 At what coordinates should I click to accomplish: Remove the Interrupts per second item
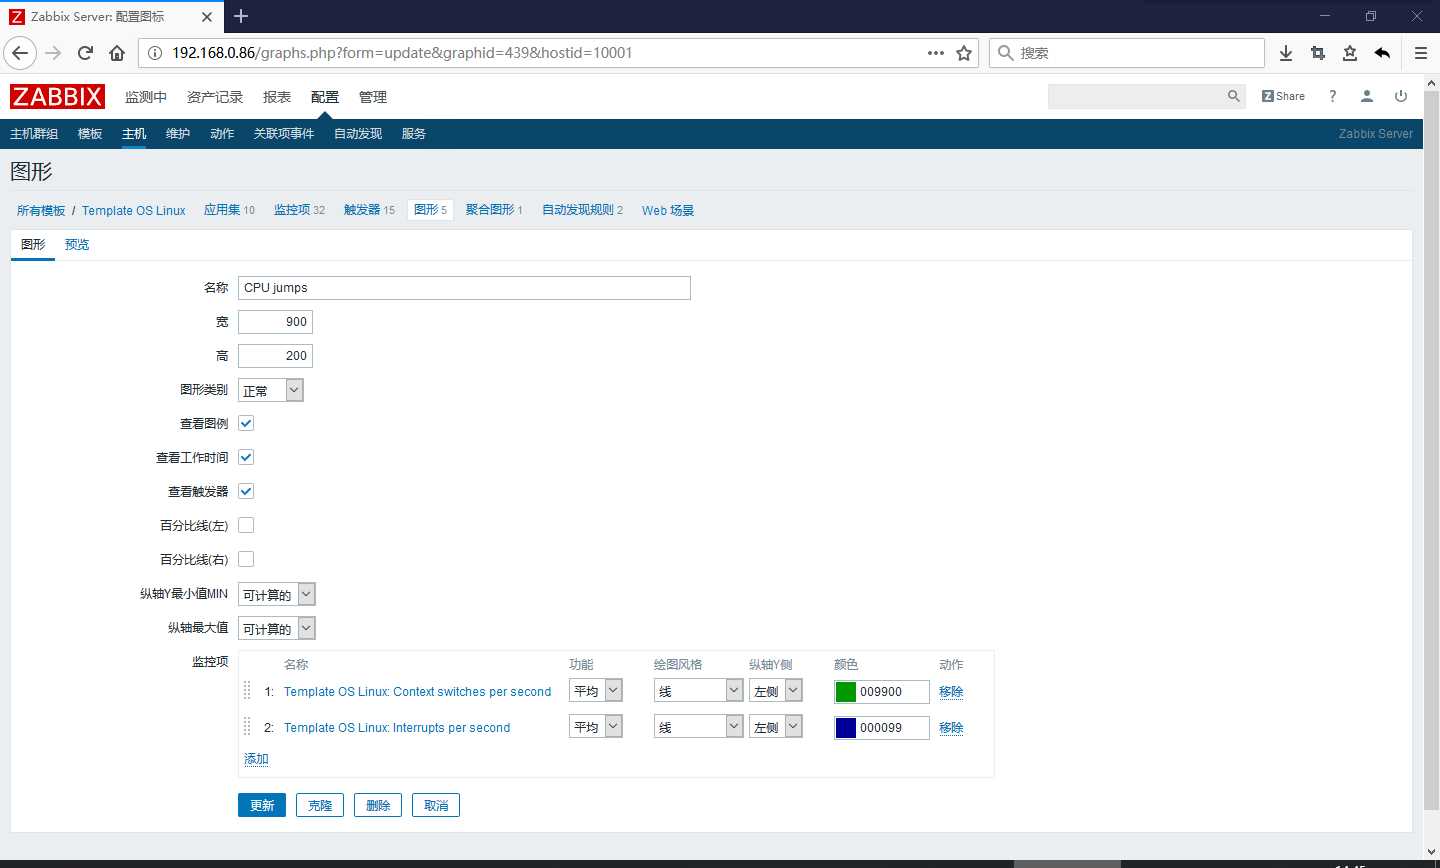(x=951, y=728)
